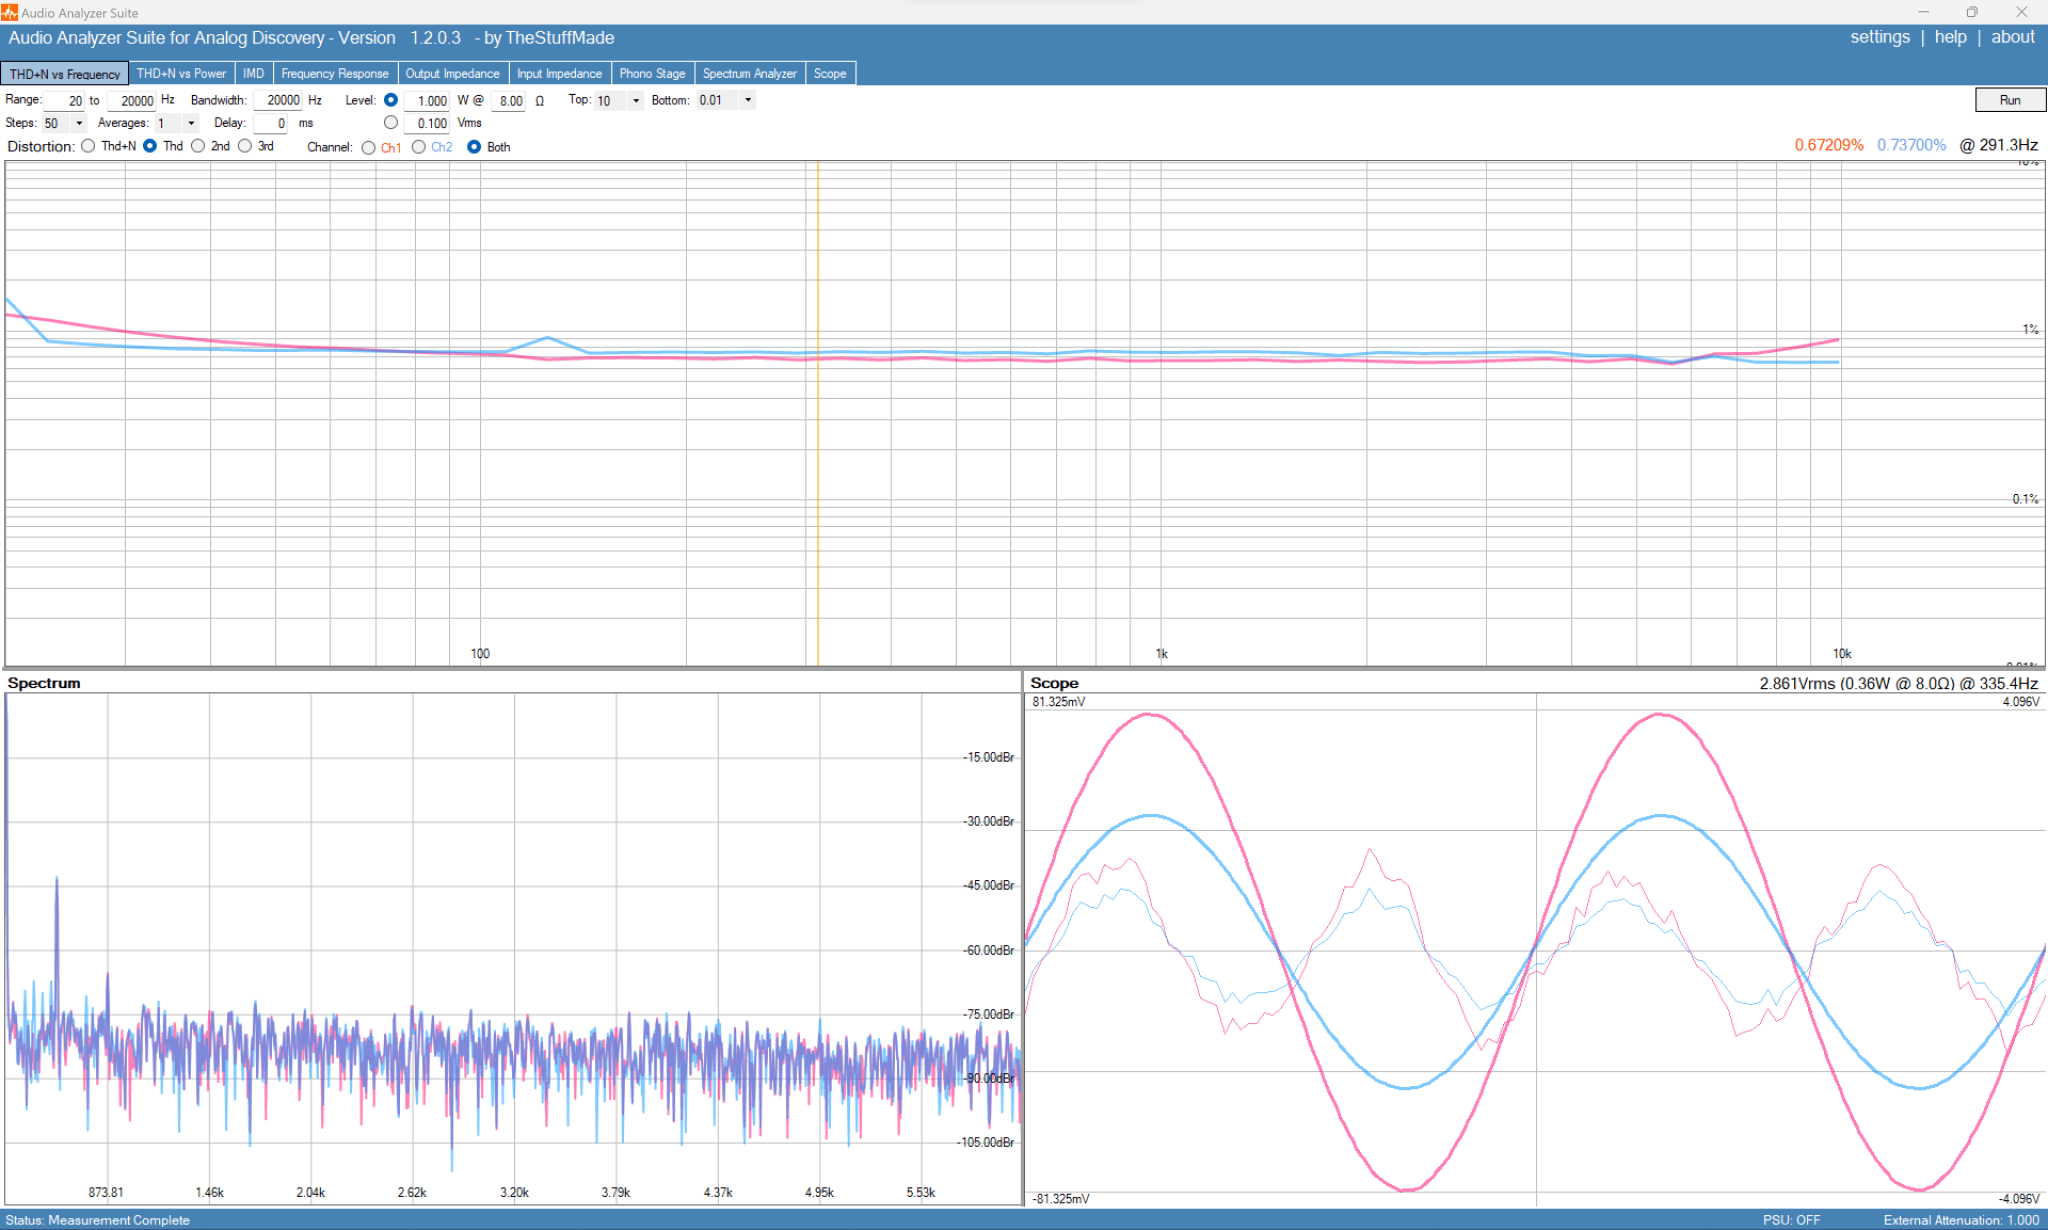2048x1230 pixels.
Task: Click the @ 291.3Hz cursor readout
Action: coord(1998,145)
